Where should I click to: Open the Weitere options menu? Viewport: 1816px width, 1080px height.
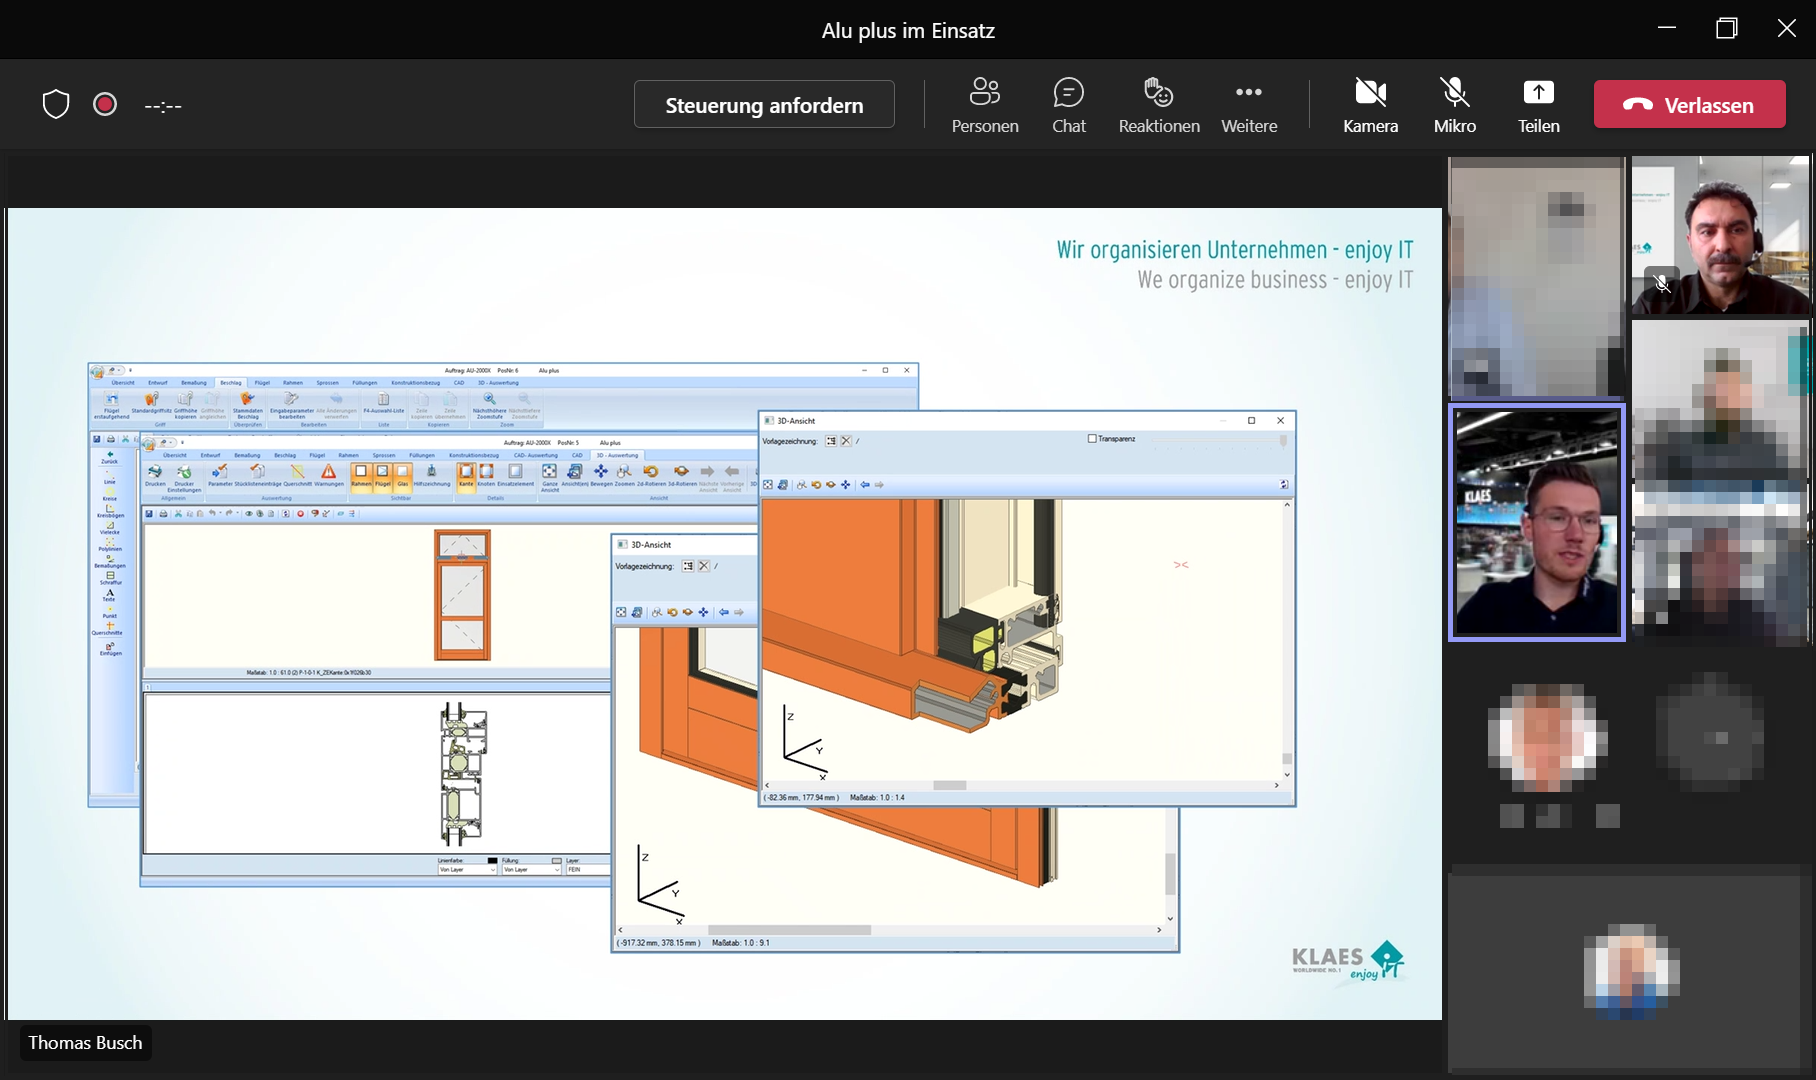[1249, 105]
